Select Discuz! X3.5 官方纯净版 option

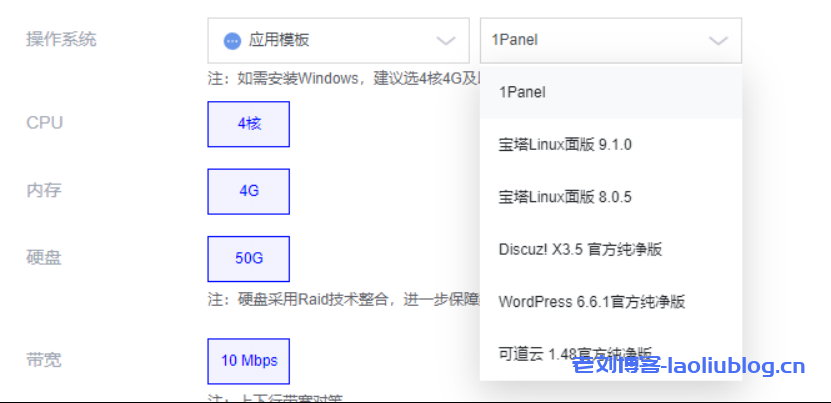pos(580,249)
